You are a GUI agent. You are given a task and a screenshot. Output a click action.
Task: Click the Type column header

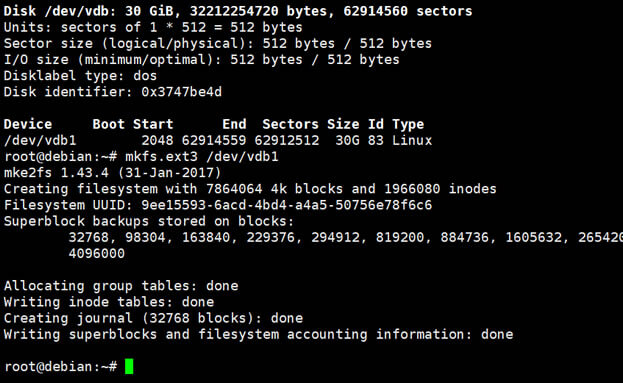(x=408, y=124)
